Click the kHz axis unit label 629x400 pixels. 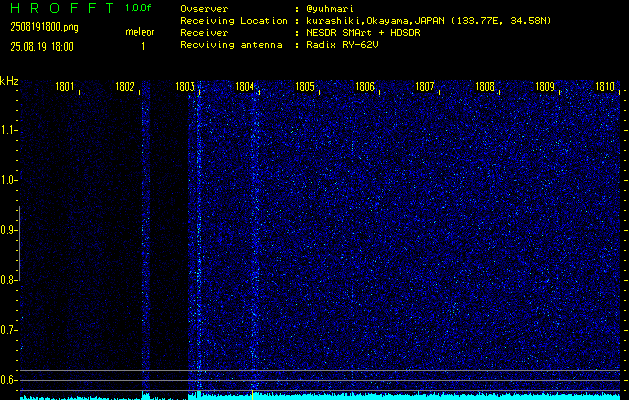(x=9, y=81)
